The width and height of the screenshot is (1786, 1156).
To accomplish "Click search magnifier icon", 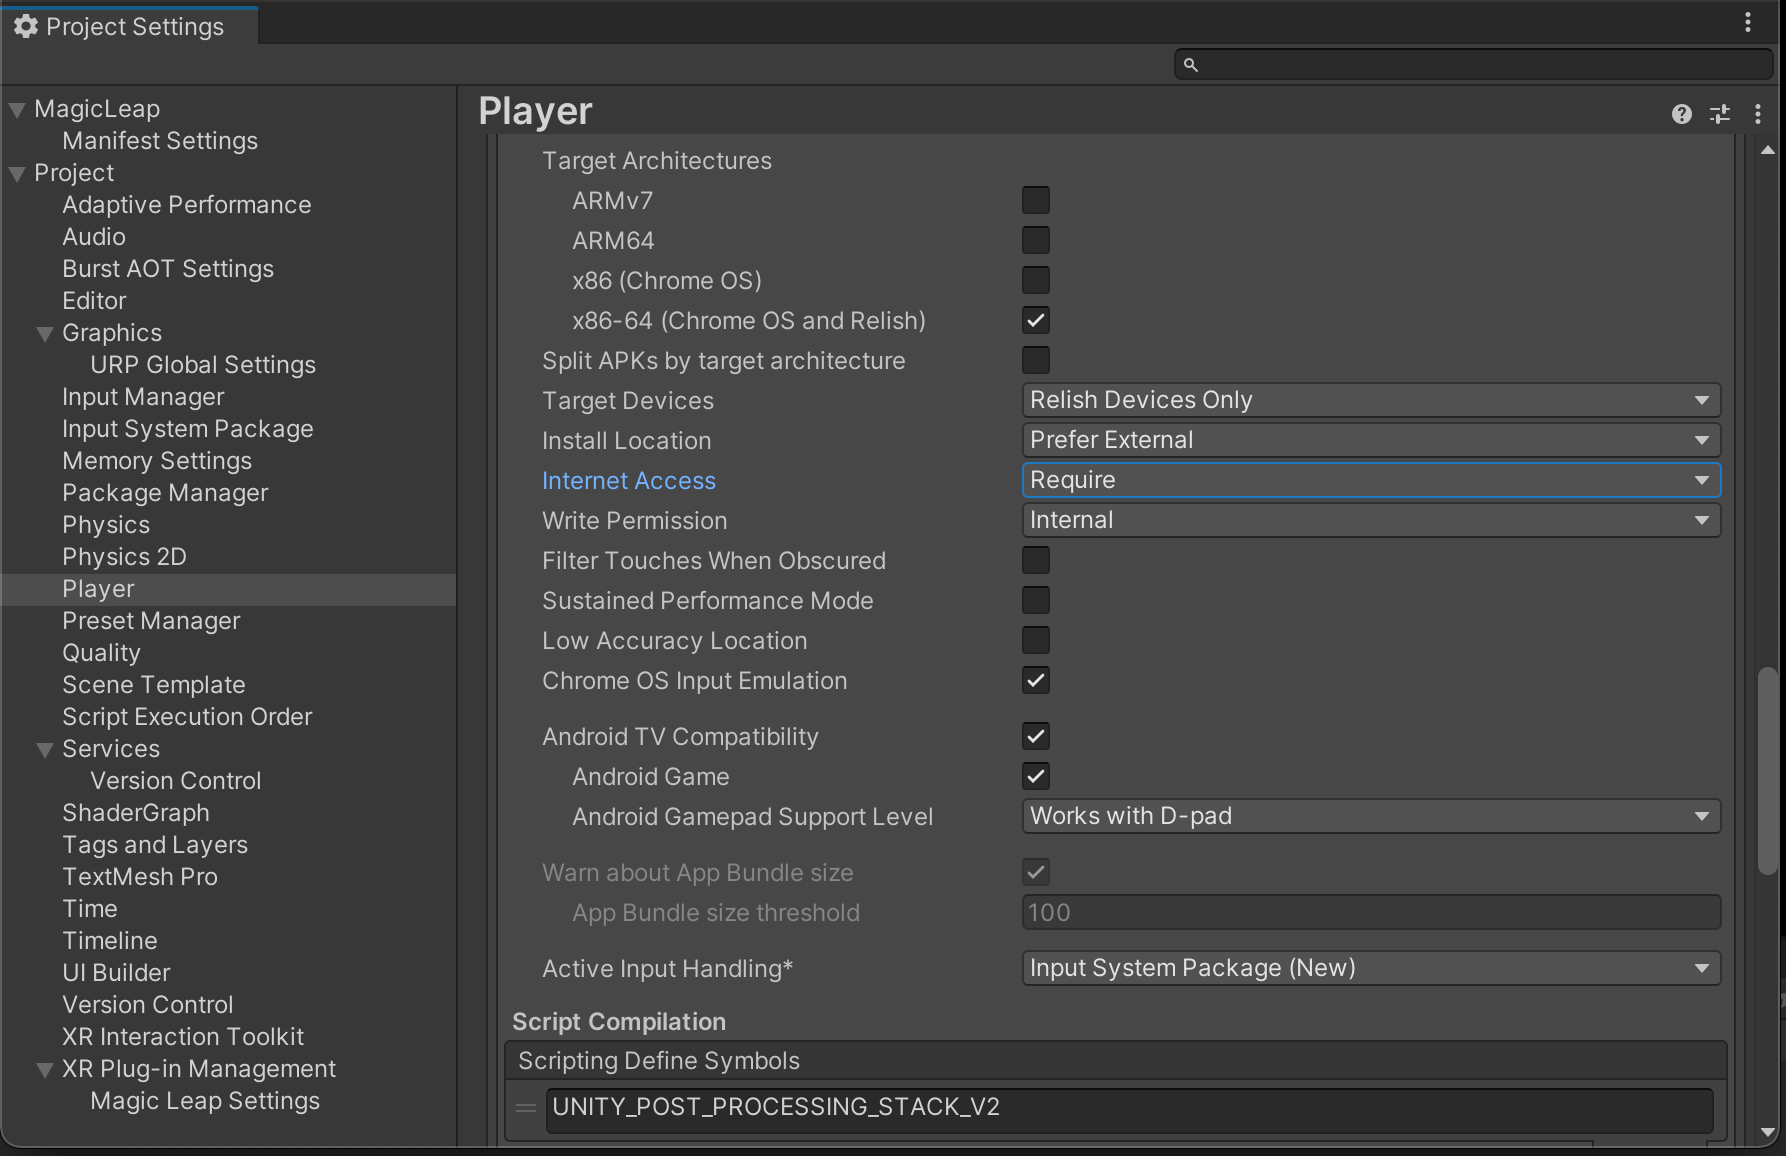I will point(1190,65).
